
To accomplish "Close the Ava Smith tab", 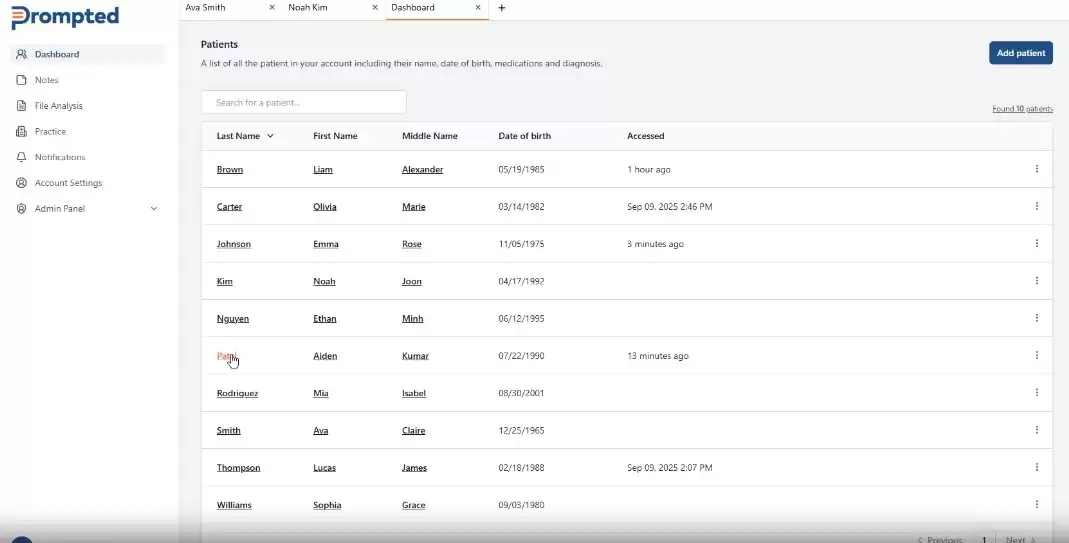I will (272, 8).
